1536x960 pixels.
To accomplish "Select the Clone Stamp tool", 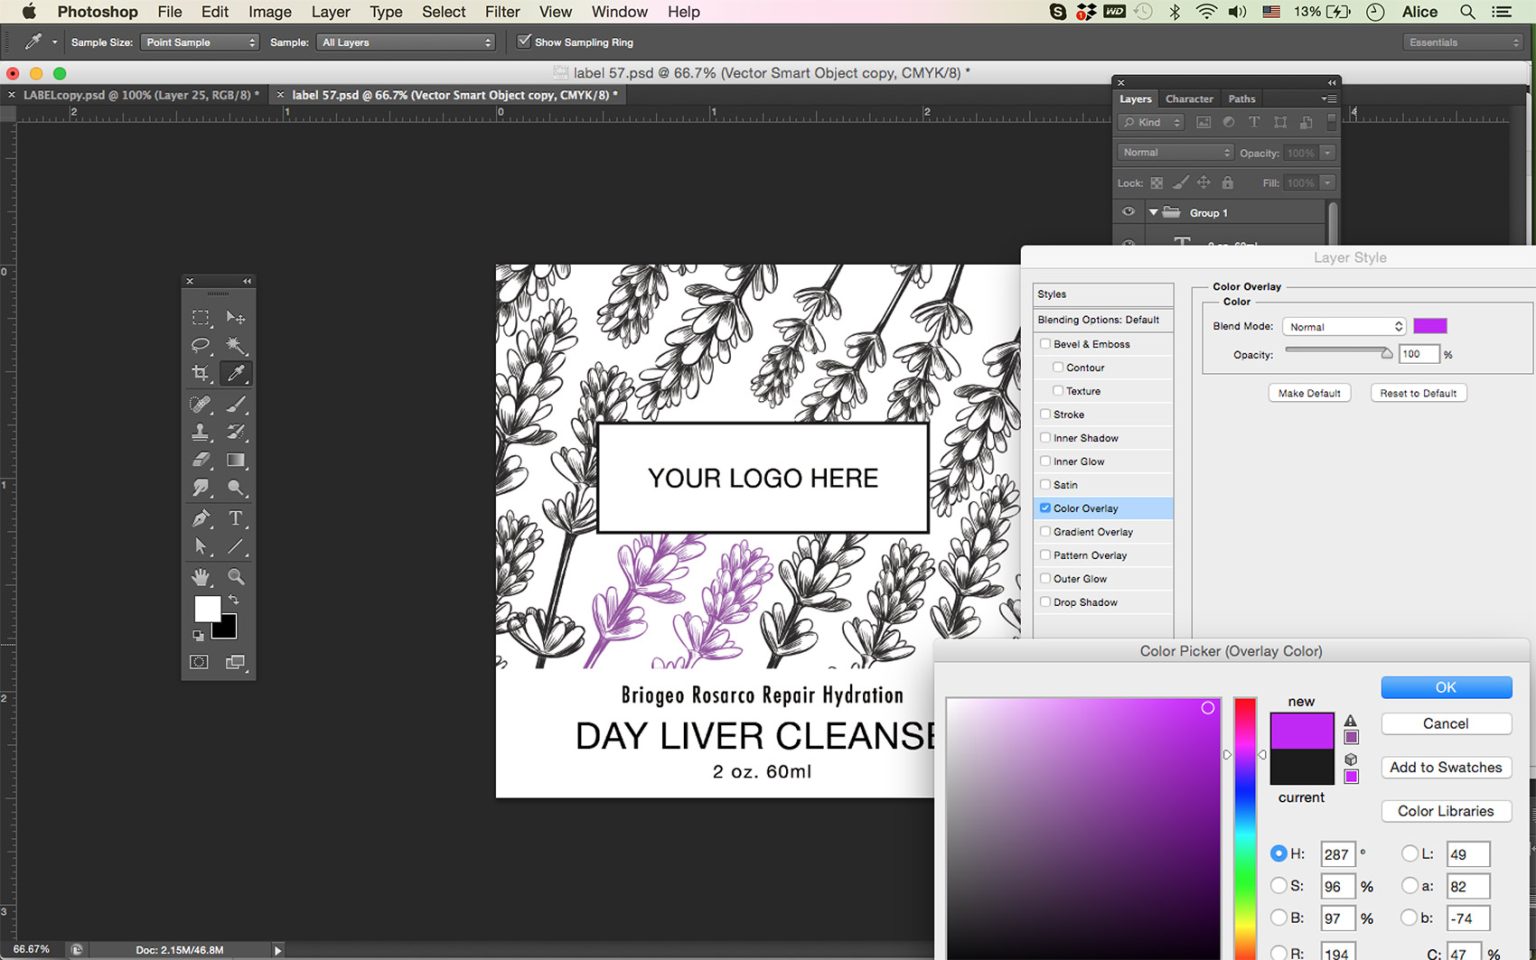I will point(201,432).
